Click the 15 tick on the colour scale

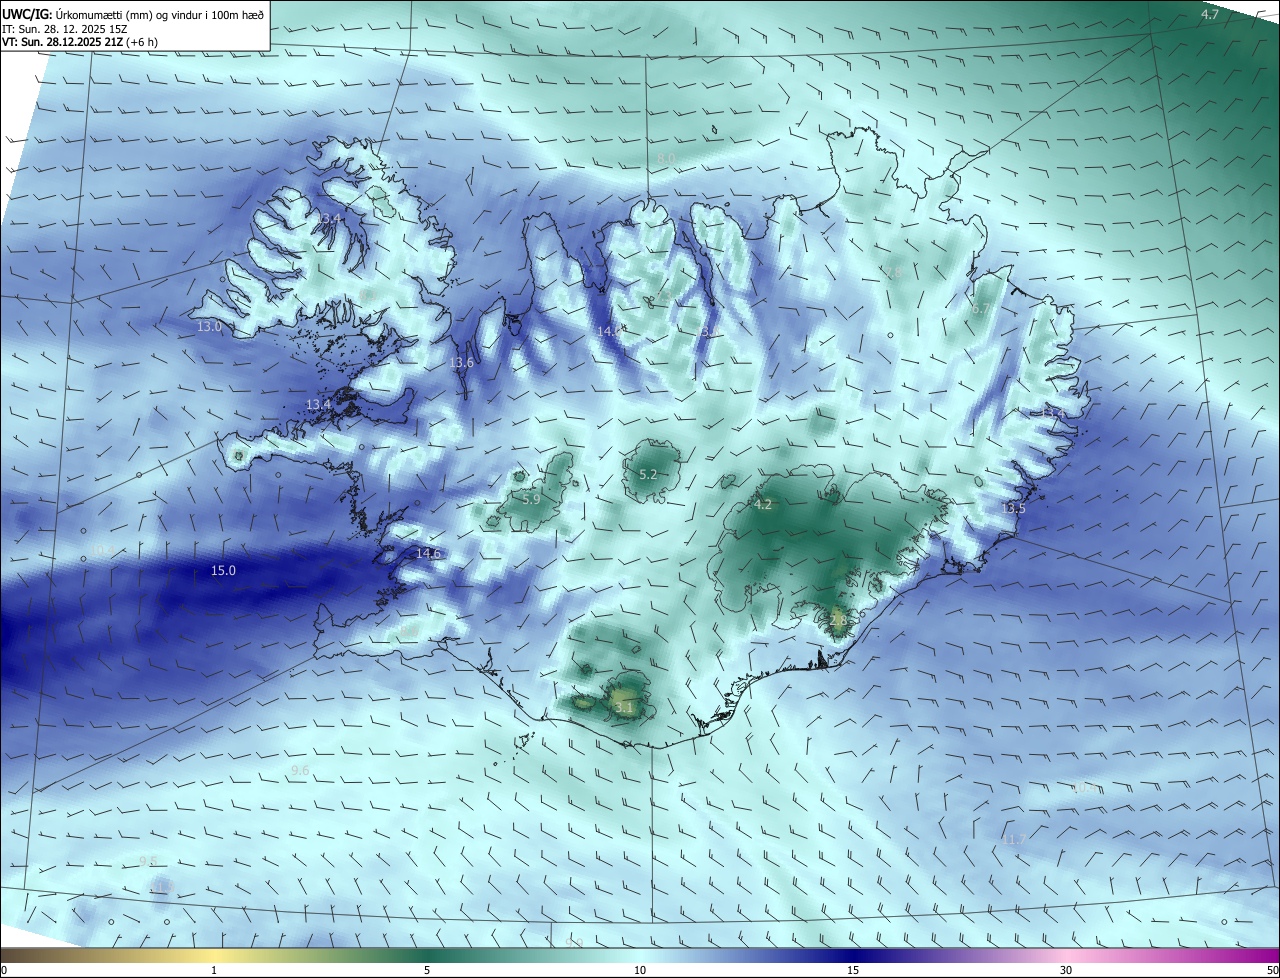(853, 970)
